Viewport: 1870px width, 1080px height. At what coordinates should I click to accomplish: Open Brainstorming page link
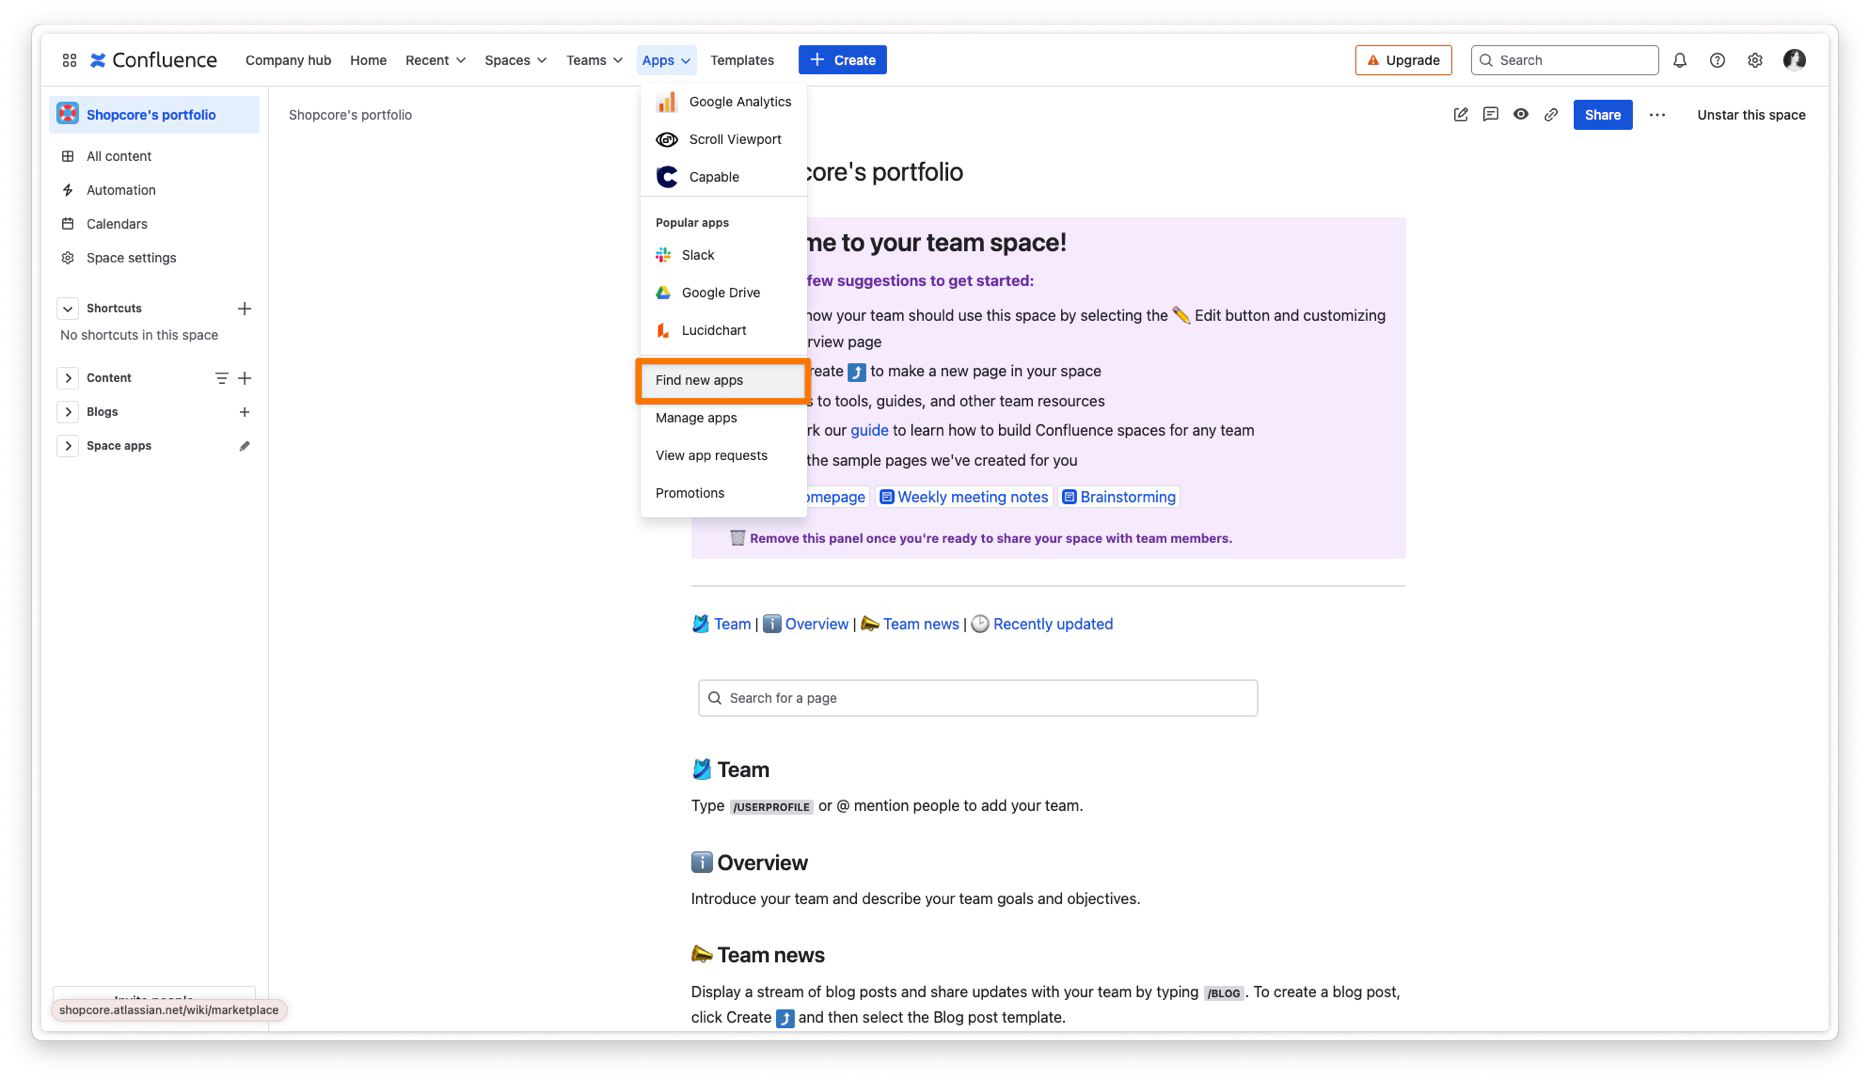point(1119,497)
